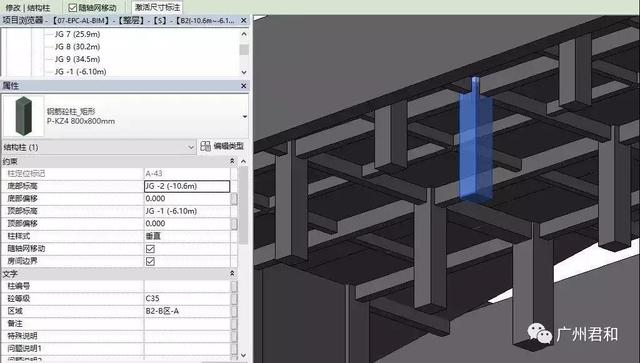The height and width of the screenshot is (363, 640).
Task: Click the associate-parameter button beside 底部偏移
Action: [234, 199]
